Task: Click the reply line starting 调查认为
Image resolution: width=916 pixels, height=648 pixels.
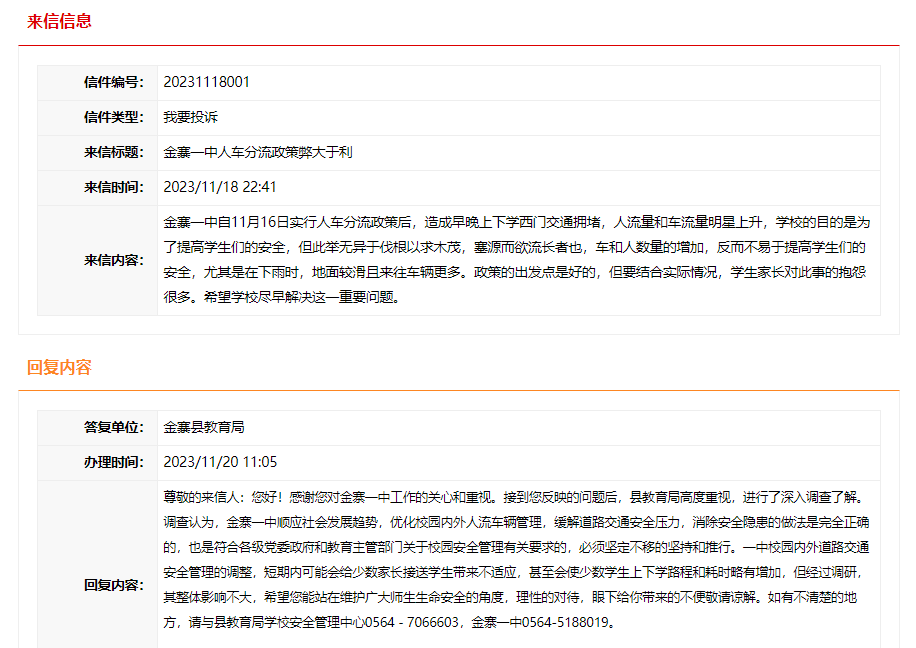Action: [x=516, y=522]
